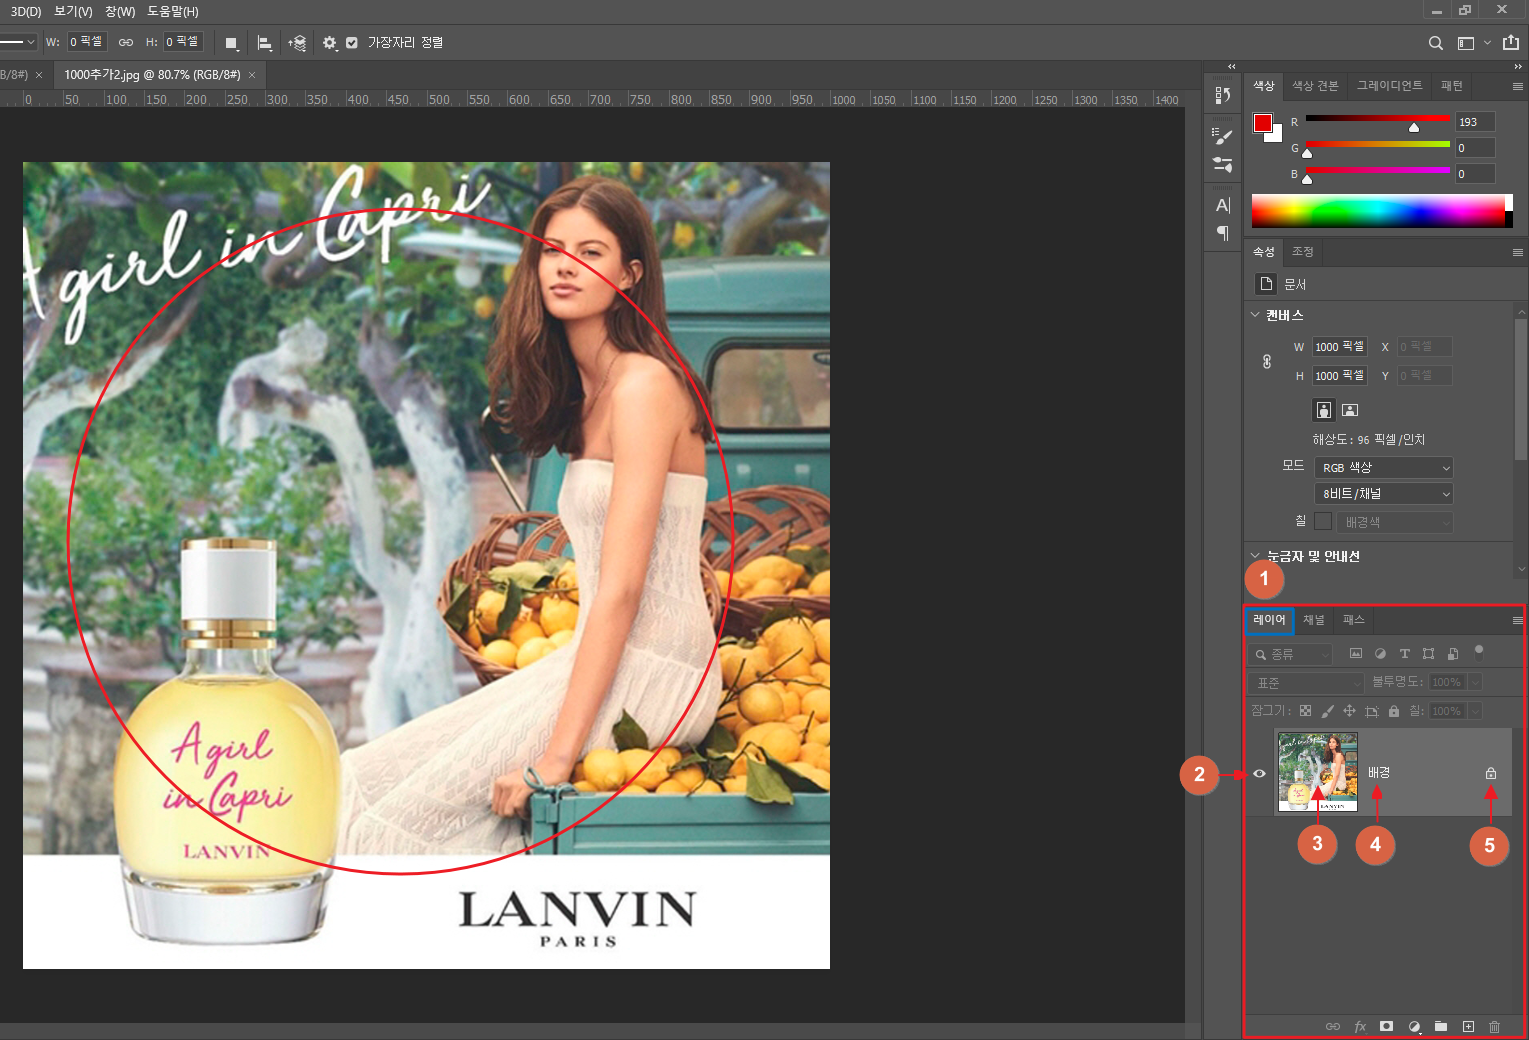Switch to the 조정 tab
The height and width of the screenshot is (1040, 1529).
pyautogui.click(x=1302, y=252)
